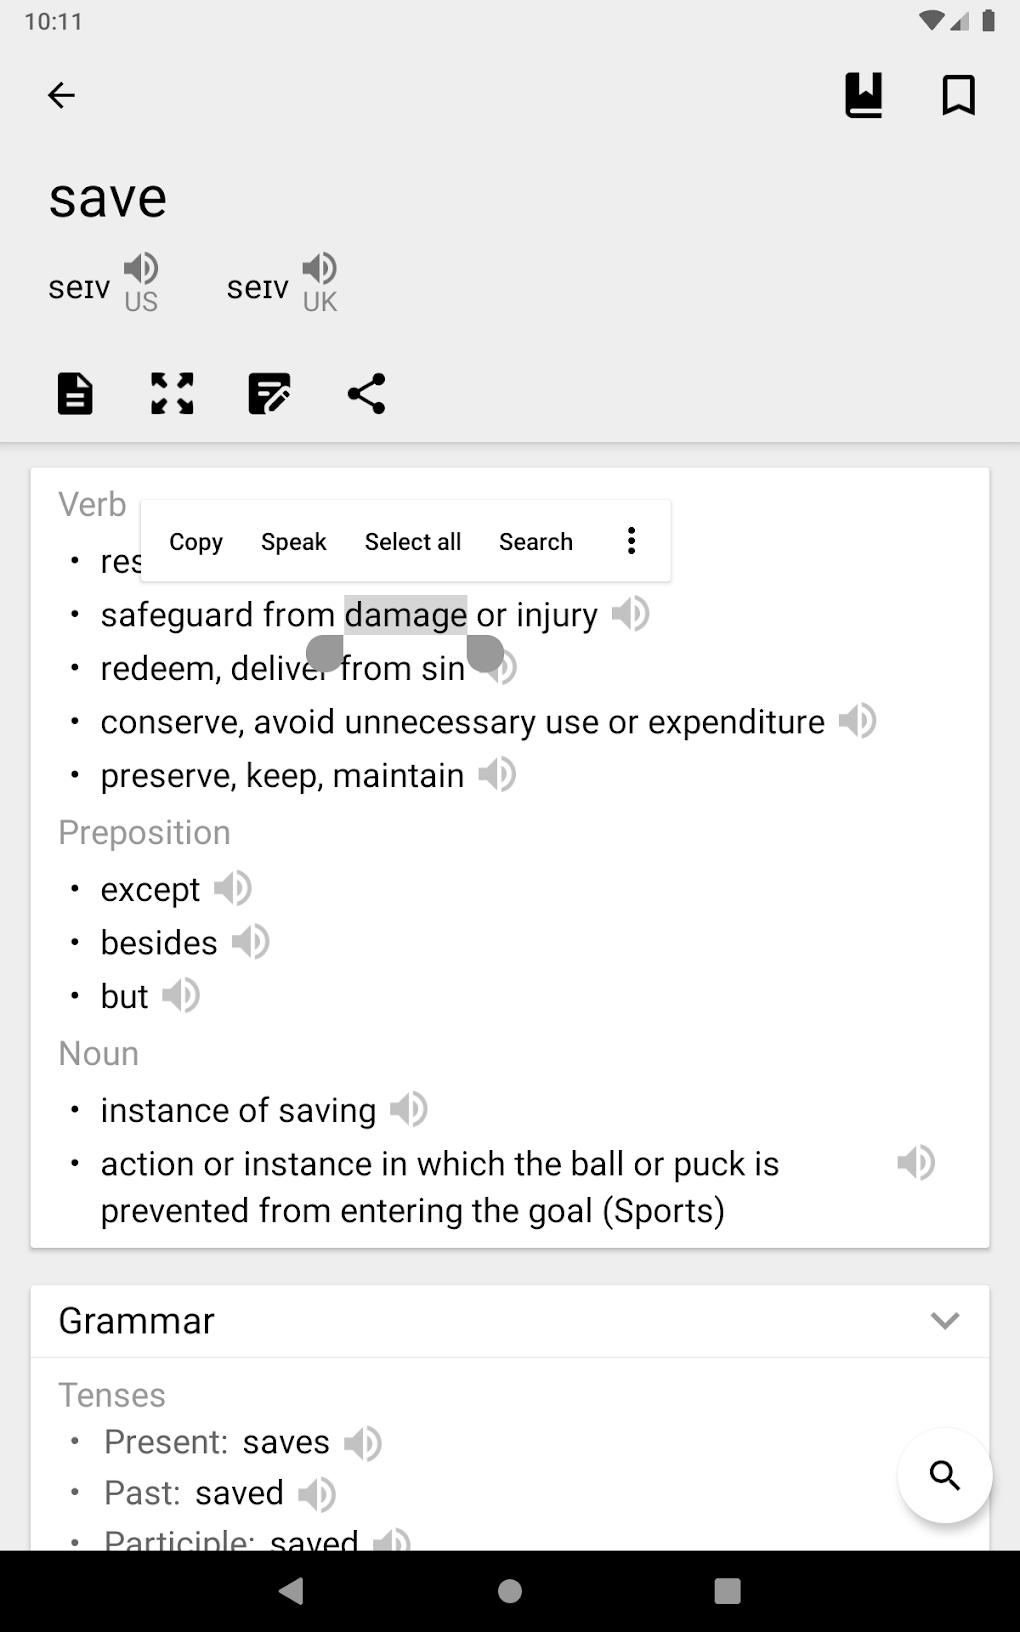Tap Search in the selection menu
Screen dimensions: 1020x1632
[x=536, y=542]
